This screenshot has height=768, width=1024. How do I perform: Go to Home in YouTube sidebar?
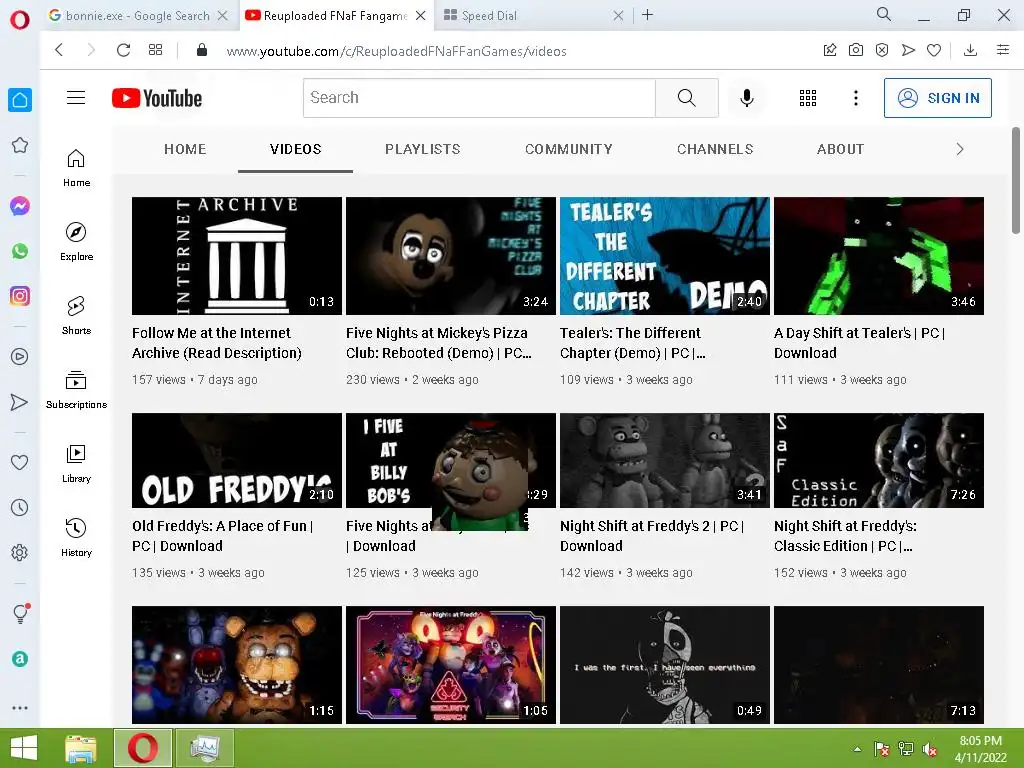point(76,168)
